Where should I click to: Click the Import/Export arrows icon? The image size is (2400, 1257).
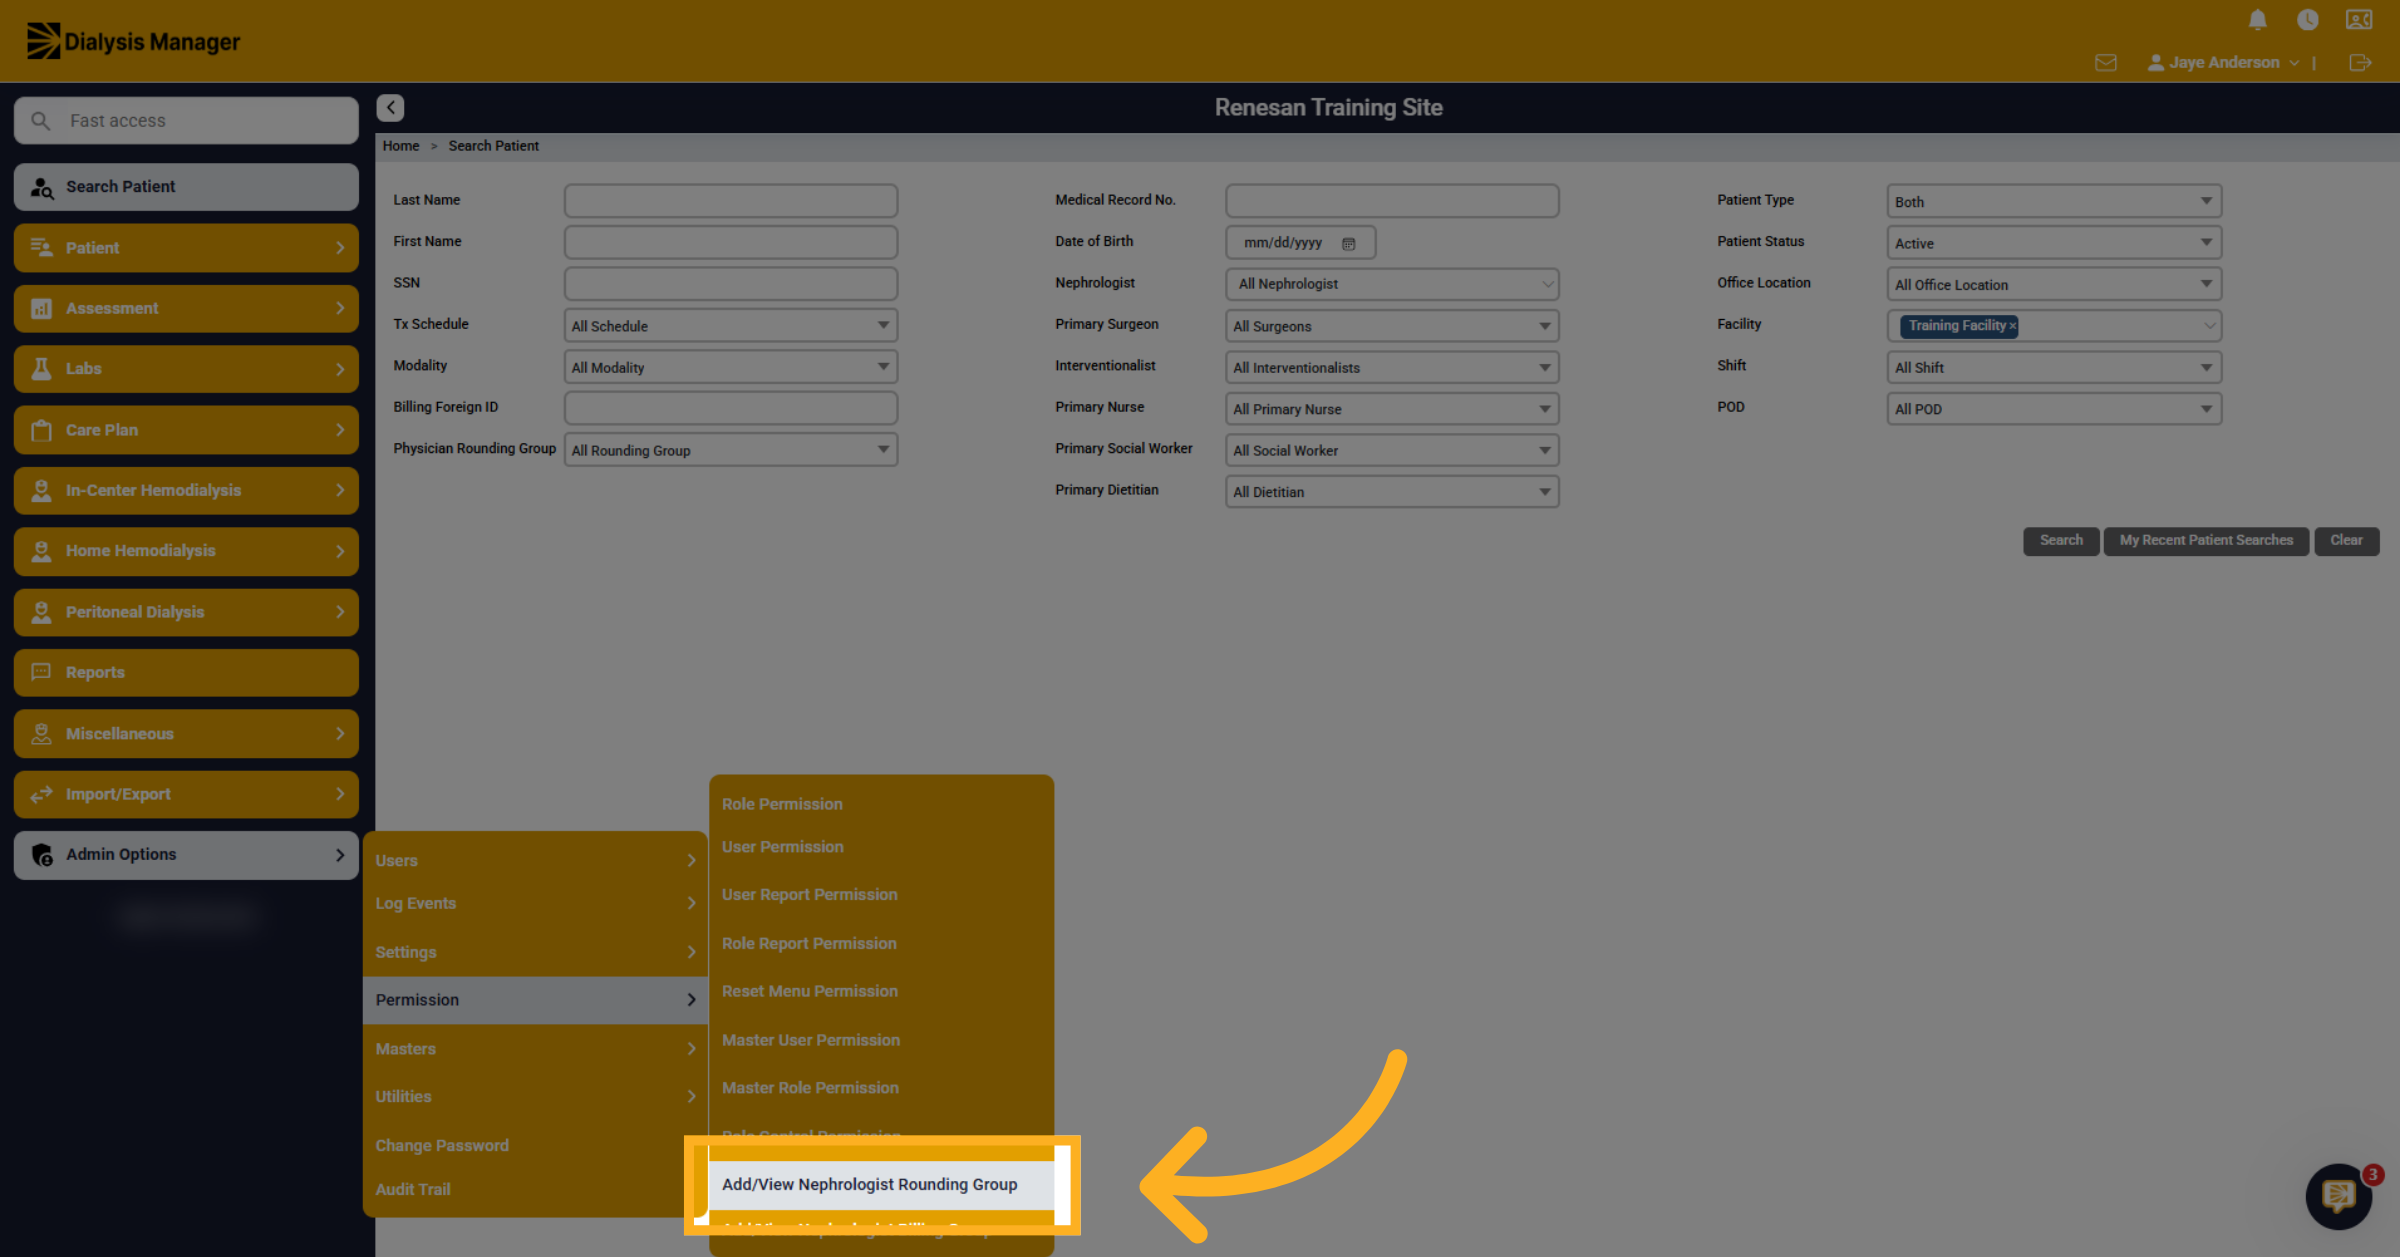click(41, 795)
